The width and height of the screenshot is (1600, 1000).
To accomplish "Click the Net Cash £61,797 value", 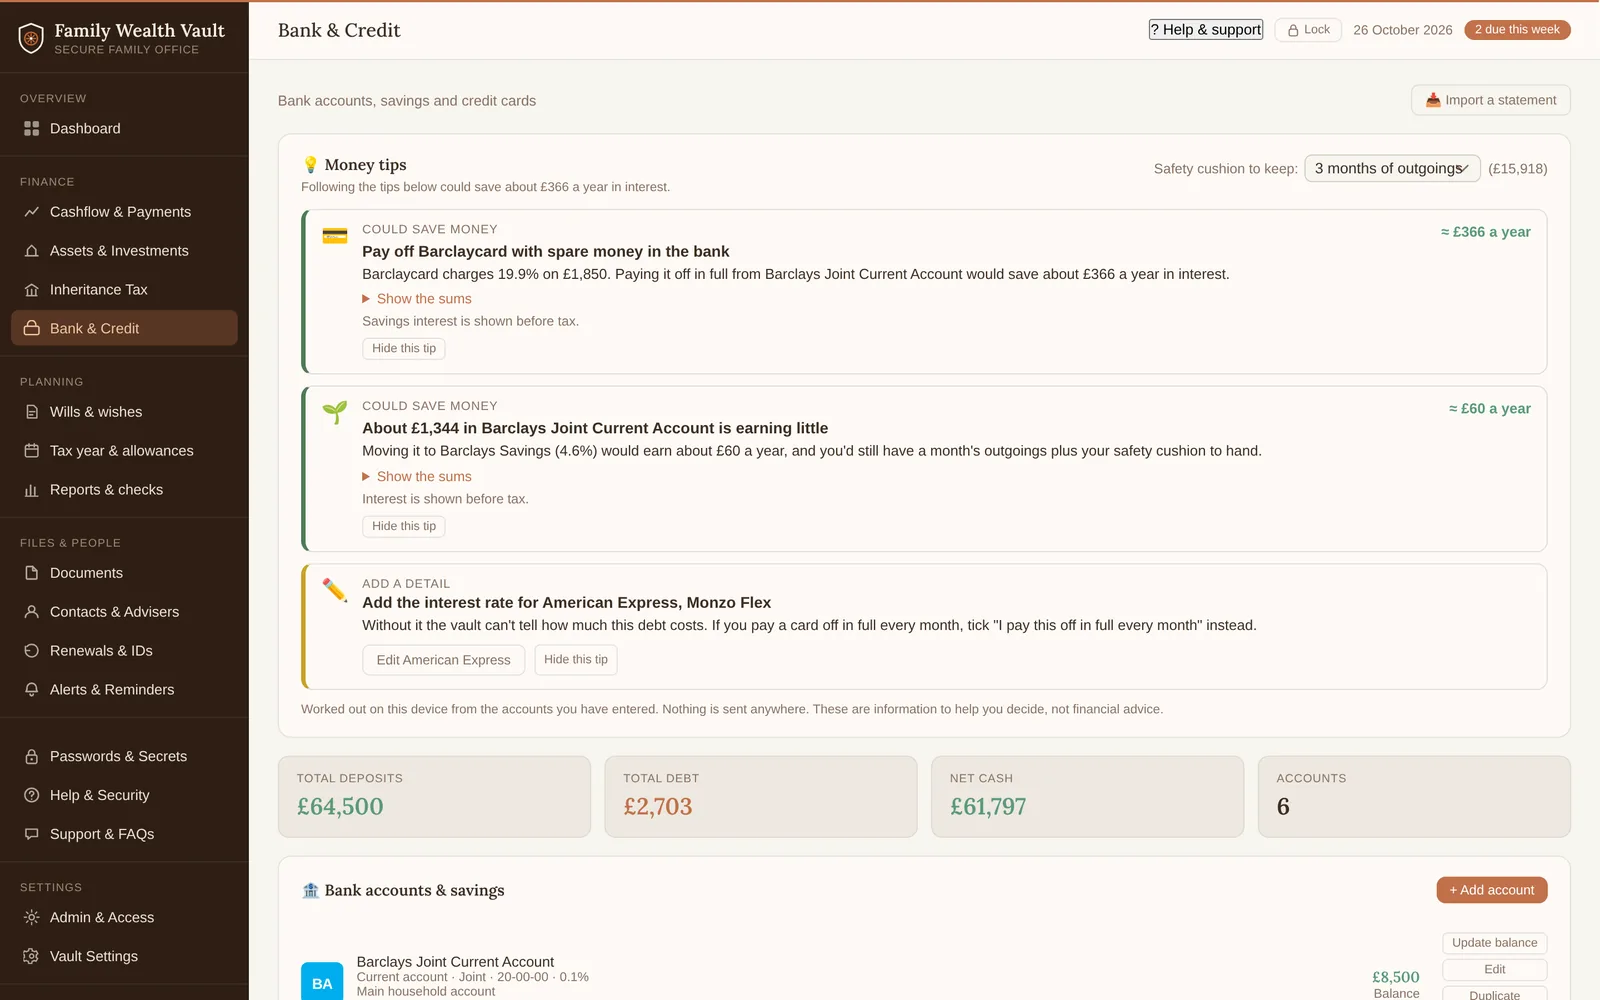I will 988,807.
